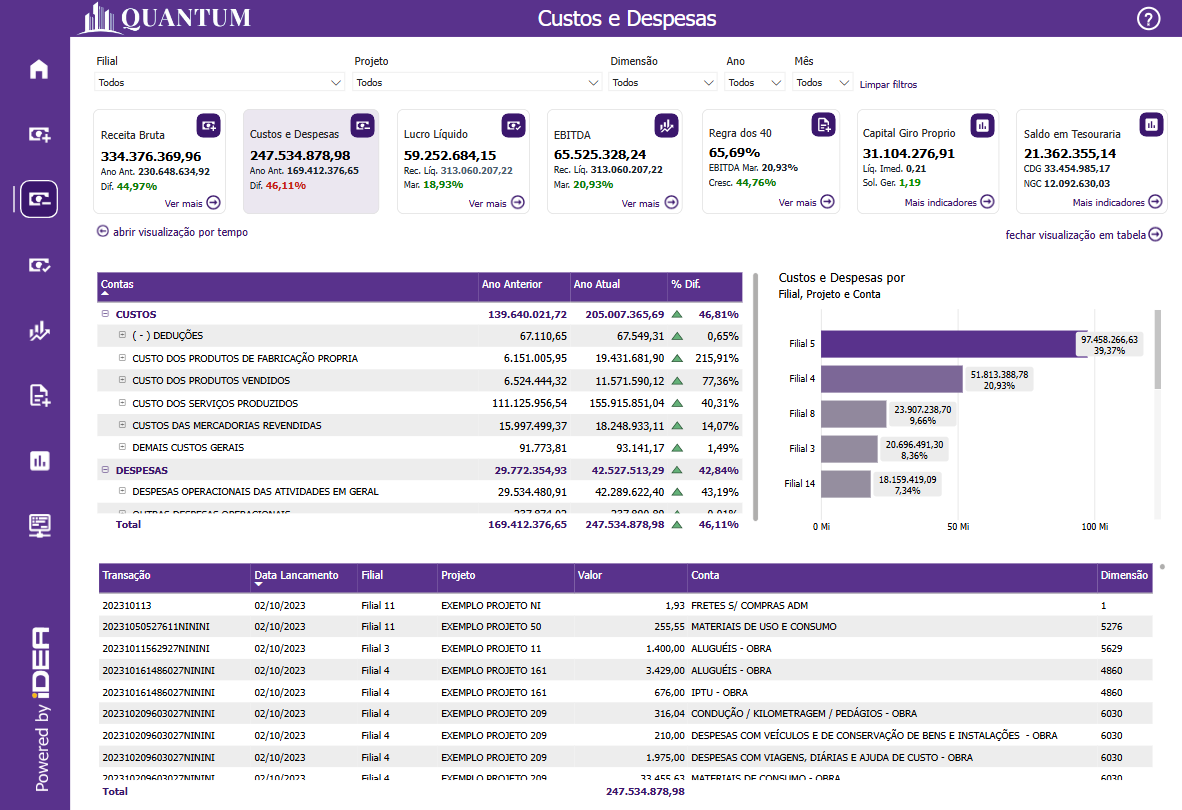Collapse the CUSTOS tree row
Viewport: 1182px width, 810px height.
tap(105, 314)
